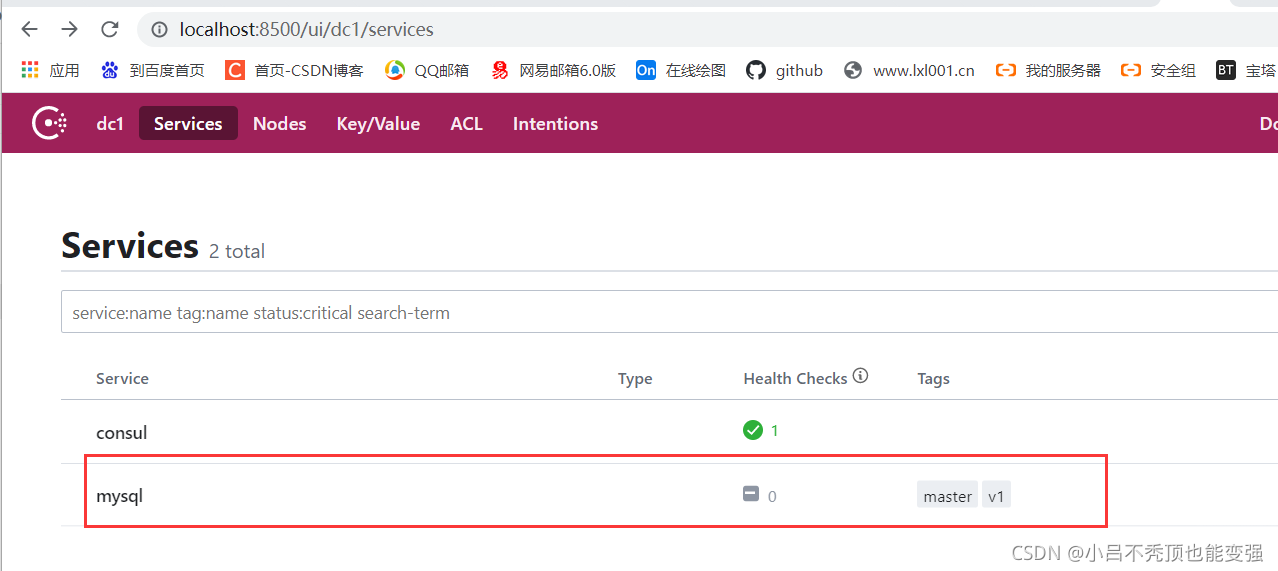
Task: Open the github bookmark
Action: [x=785, y=70]
